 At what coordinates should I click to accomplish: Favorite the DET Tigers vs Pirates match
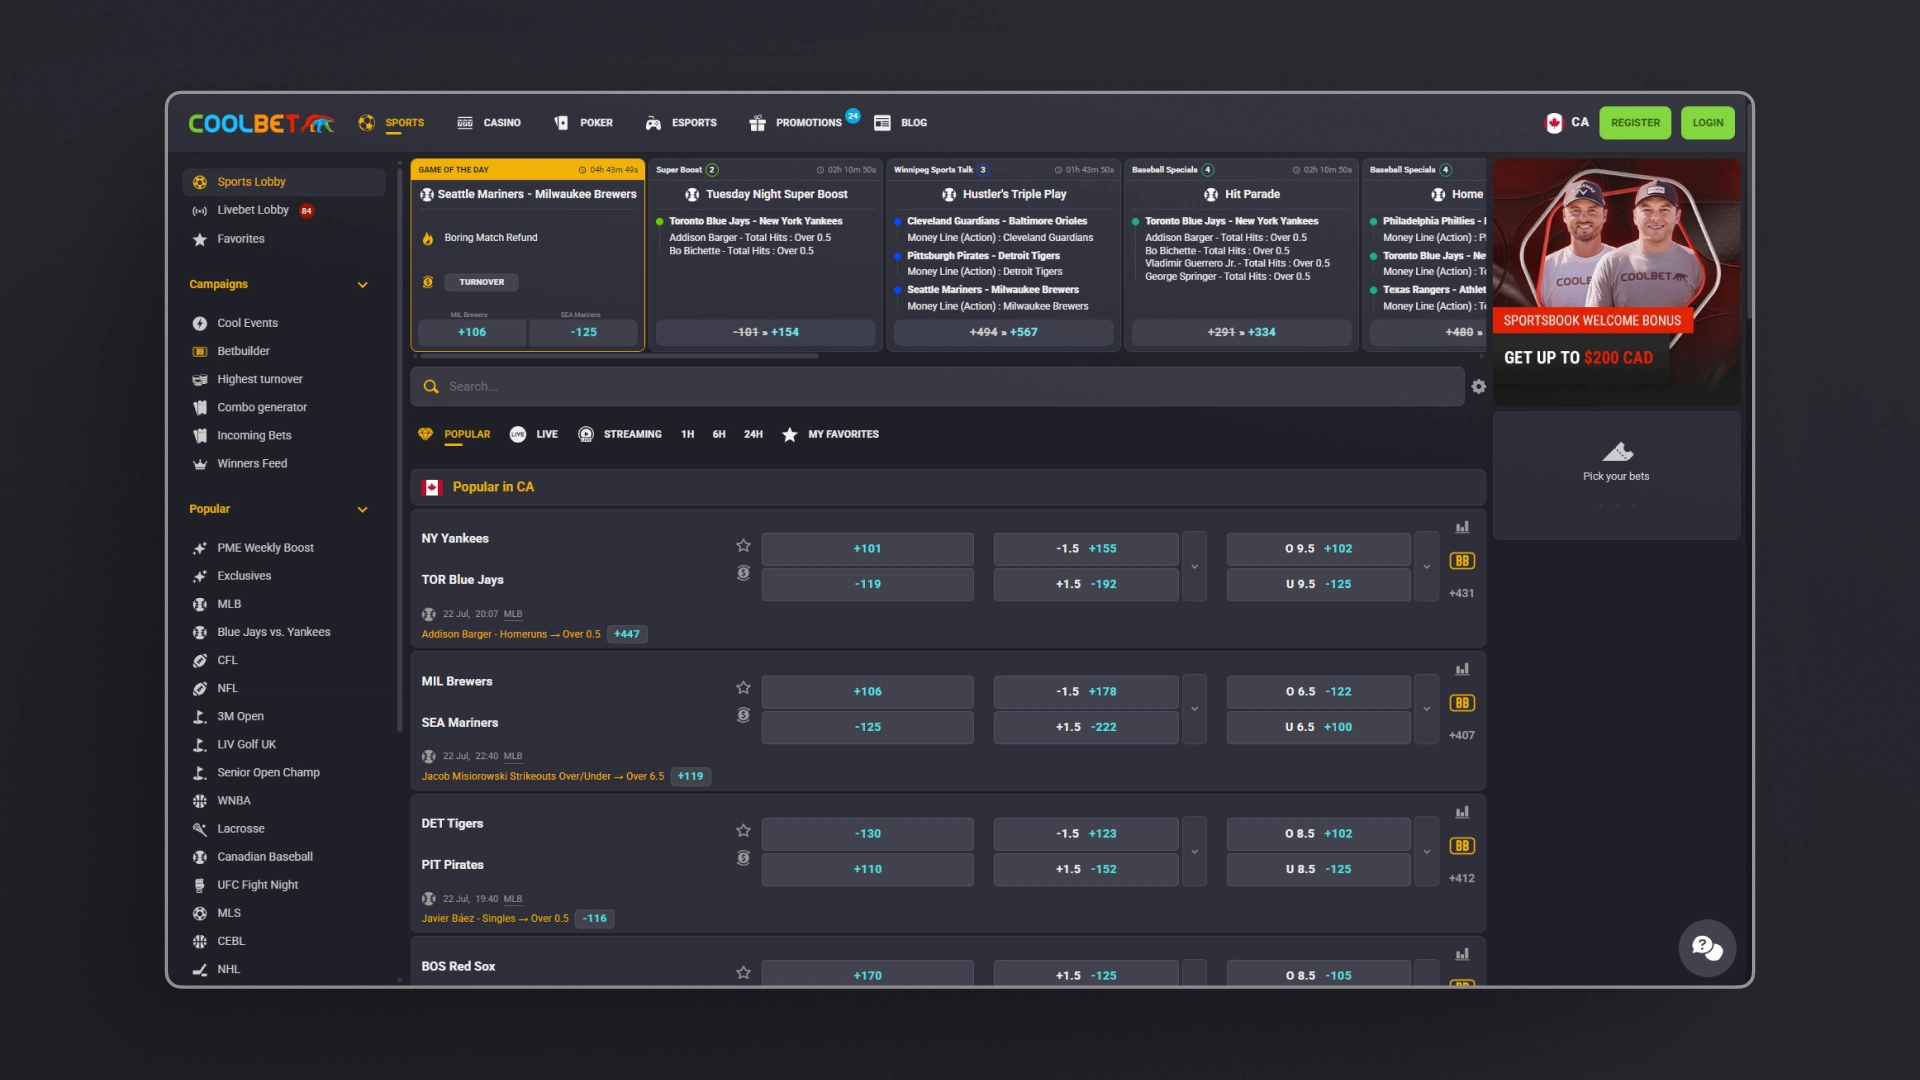[x=743, y=830]
